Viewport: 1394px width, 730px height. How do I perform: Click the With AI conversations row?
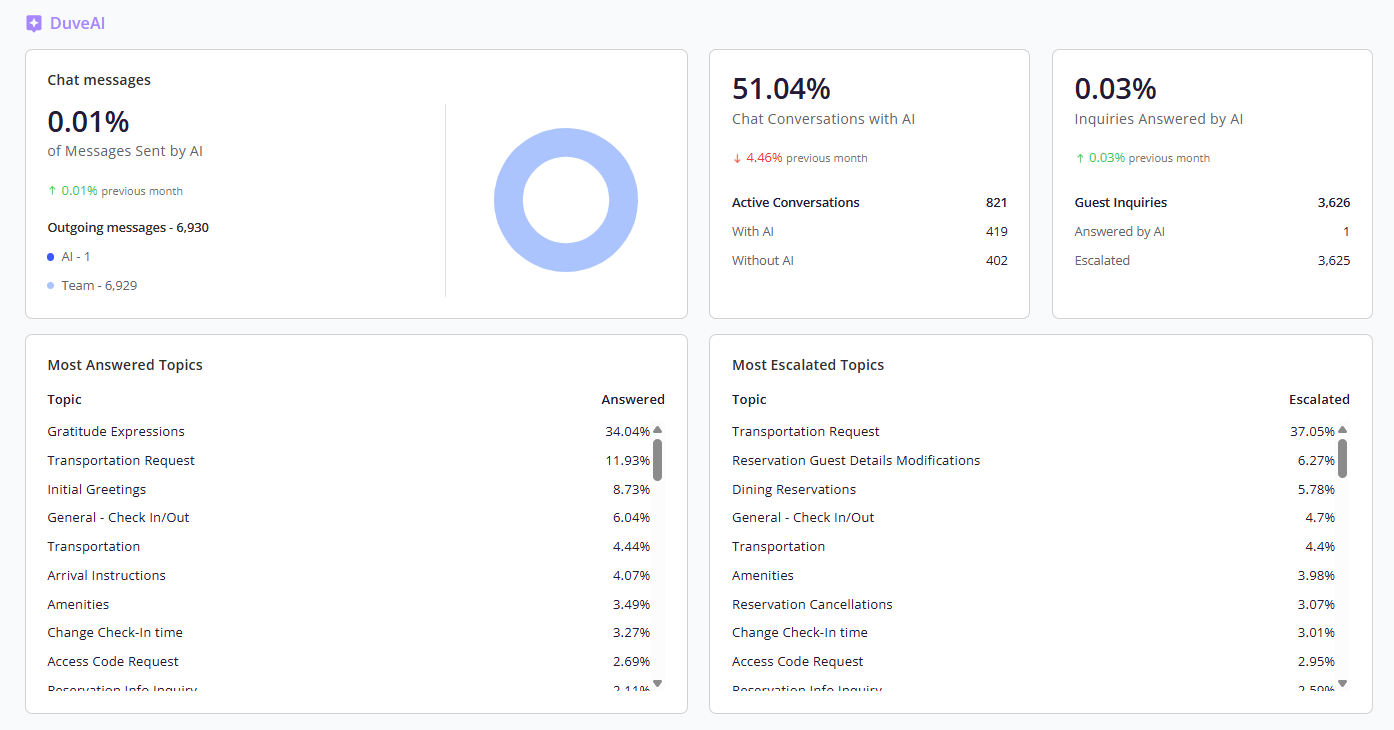point(869,232)
